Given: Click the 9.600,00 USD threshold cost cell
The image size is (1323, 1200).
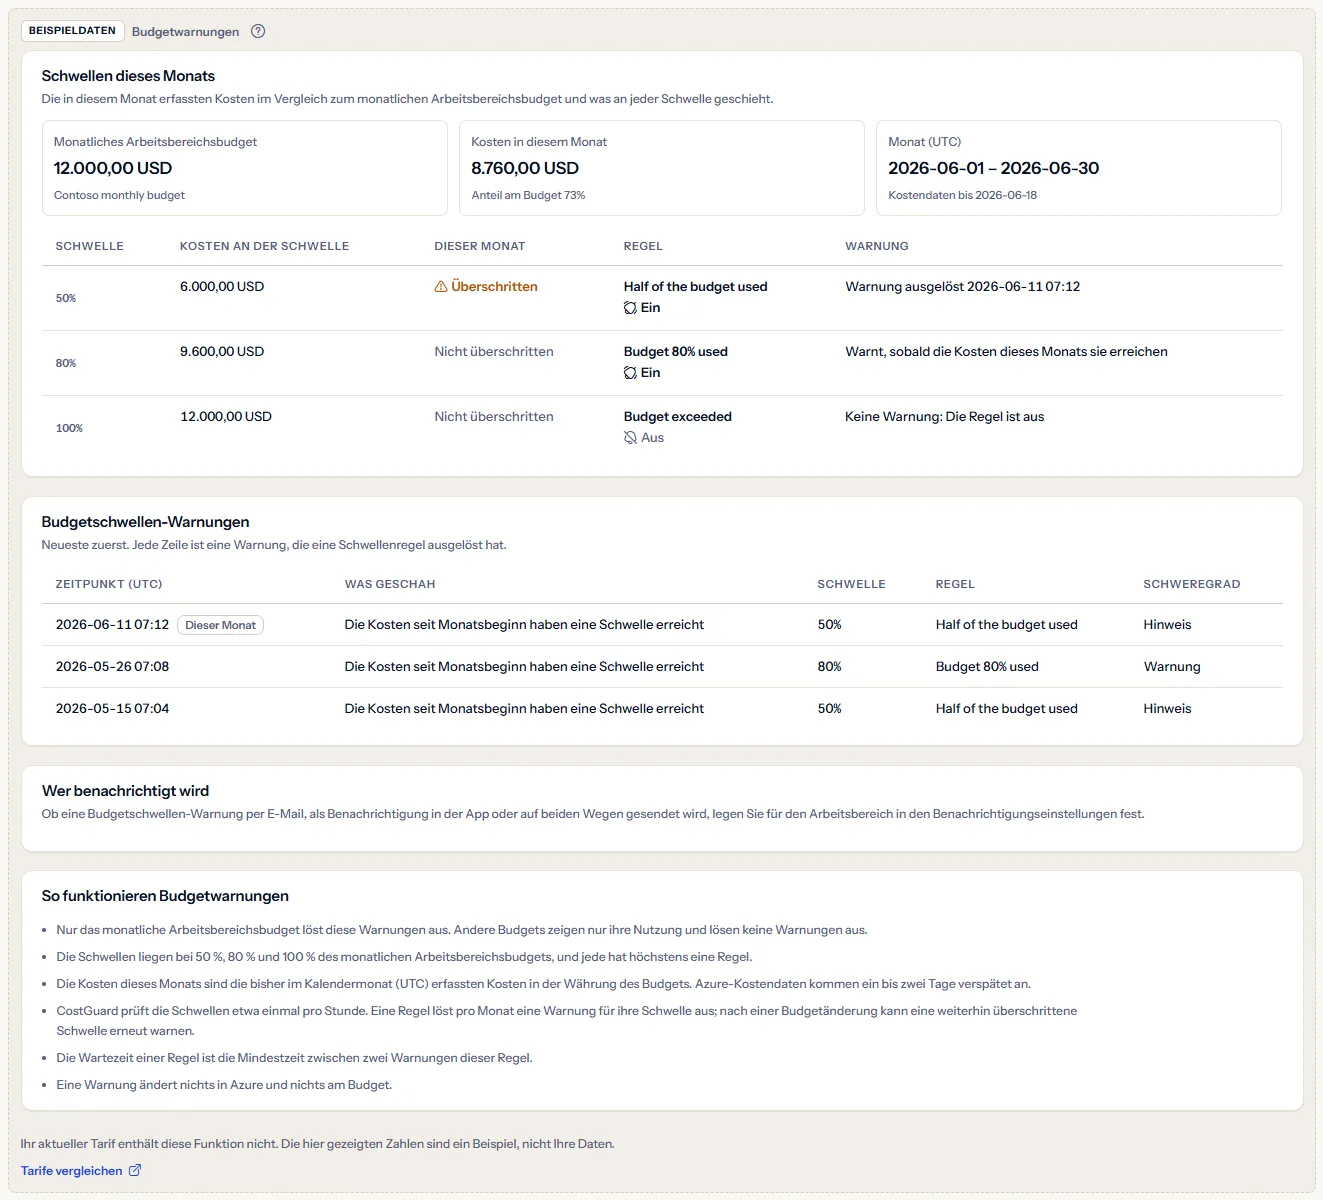Looking at the screenshot, I should coord(222,352).
